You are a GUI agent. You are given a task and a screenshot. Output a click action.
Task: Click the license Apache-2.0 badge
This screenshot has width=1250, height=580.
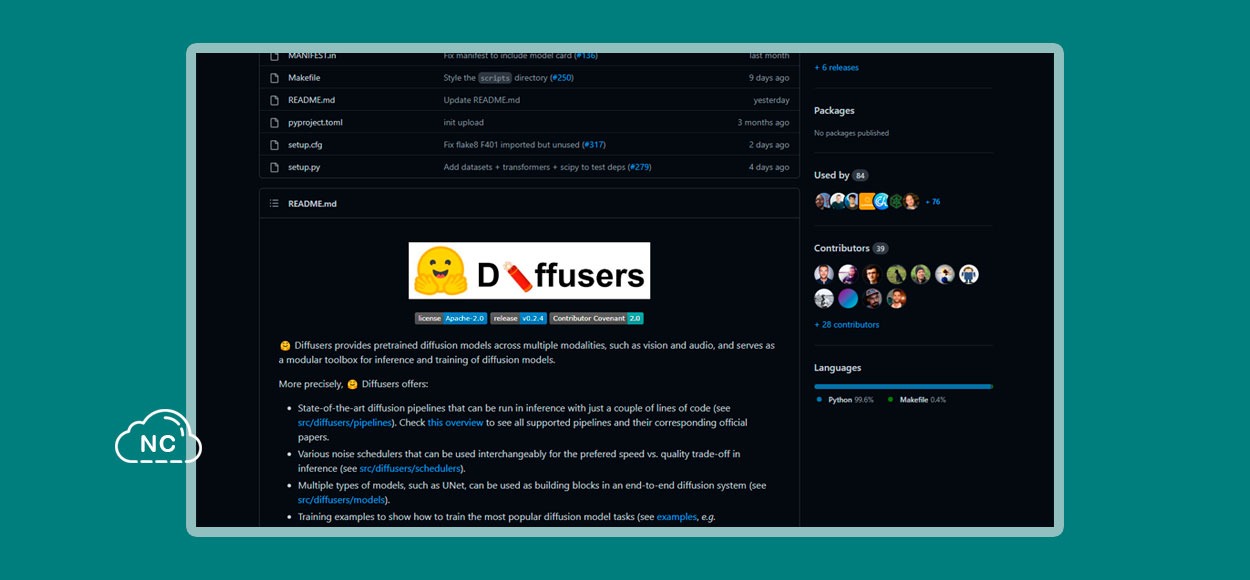tap(451, 318)
